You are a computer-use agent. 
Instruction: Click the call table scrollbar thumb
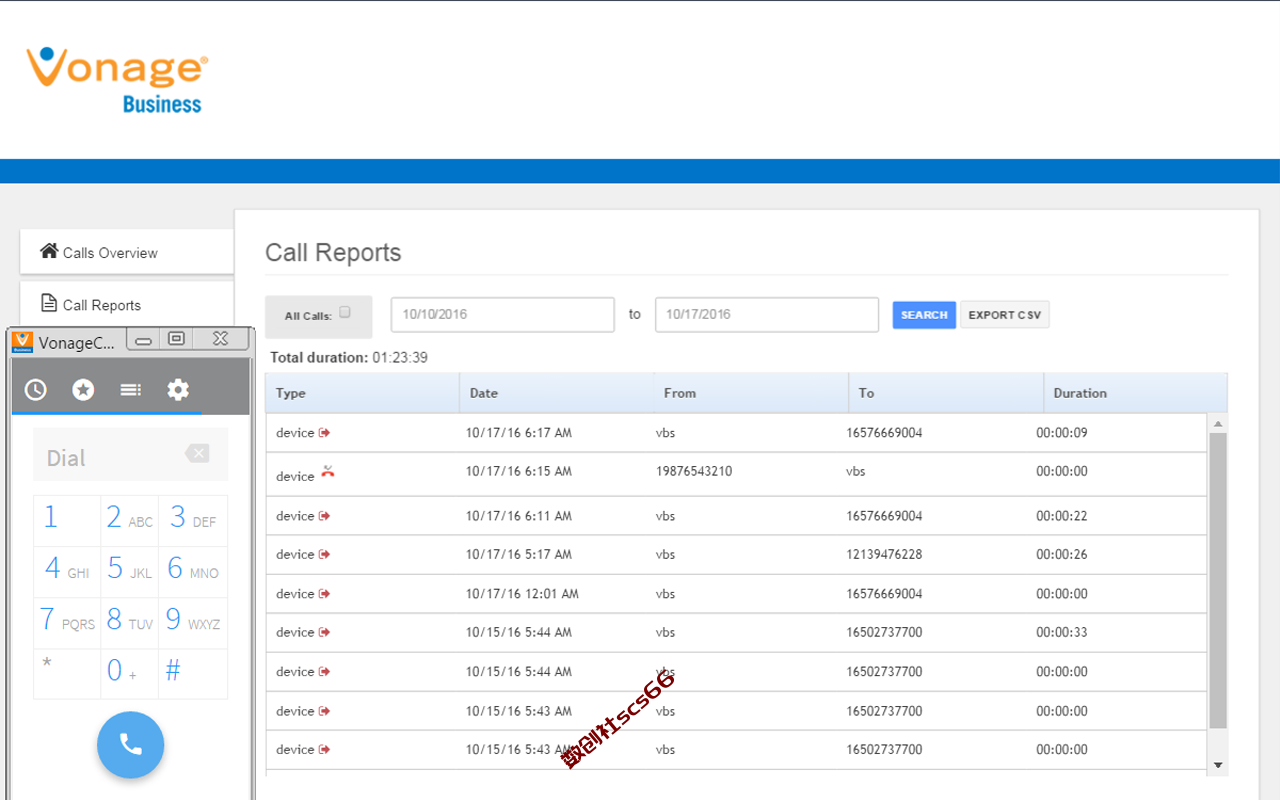click(x=1218, y=580)
